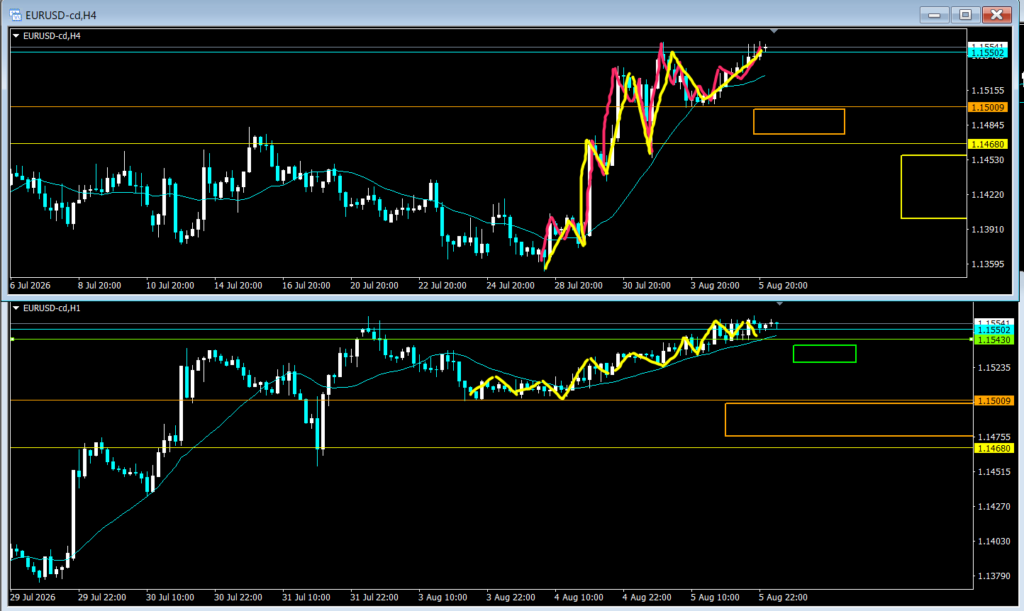
Task: Click 14 Jul 20:00 on the H4 time axis
Action: tap(238, 285)
